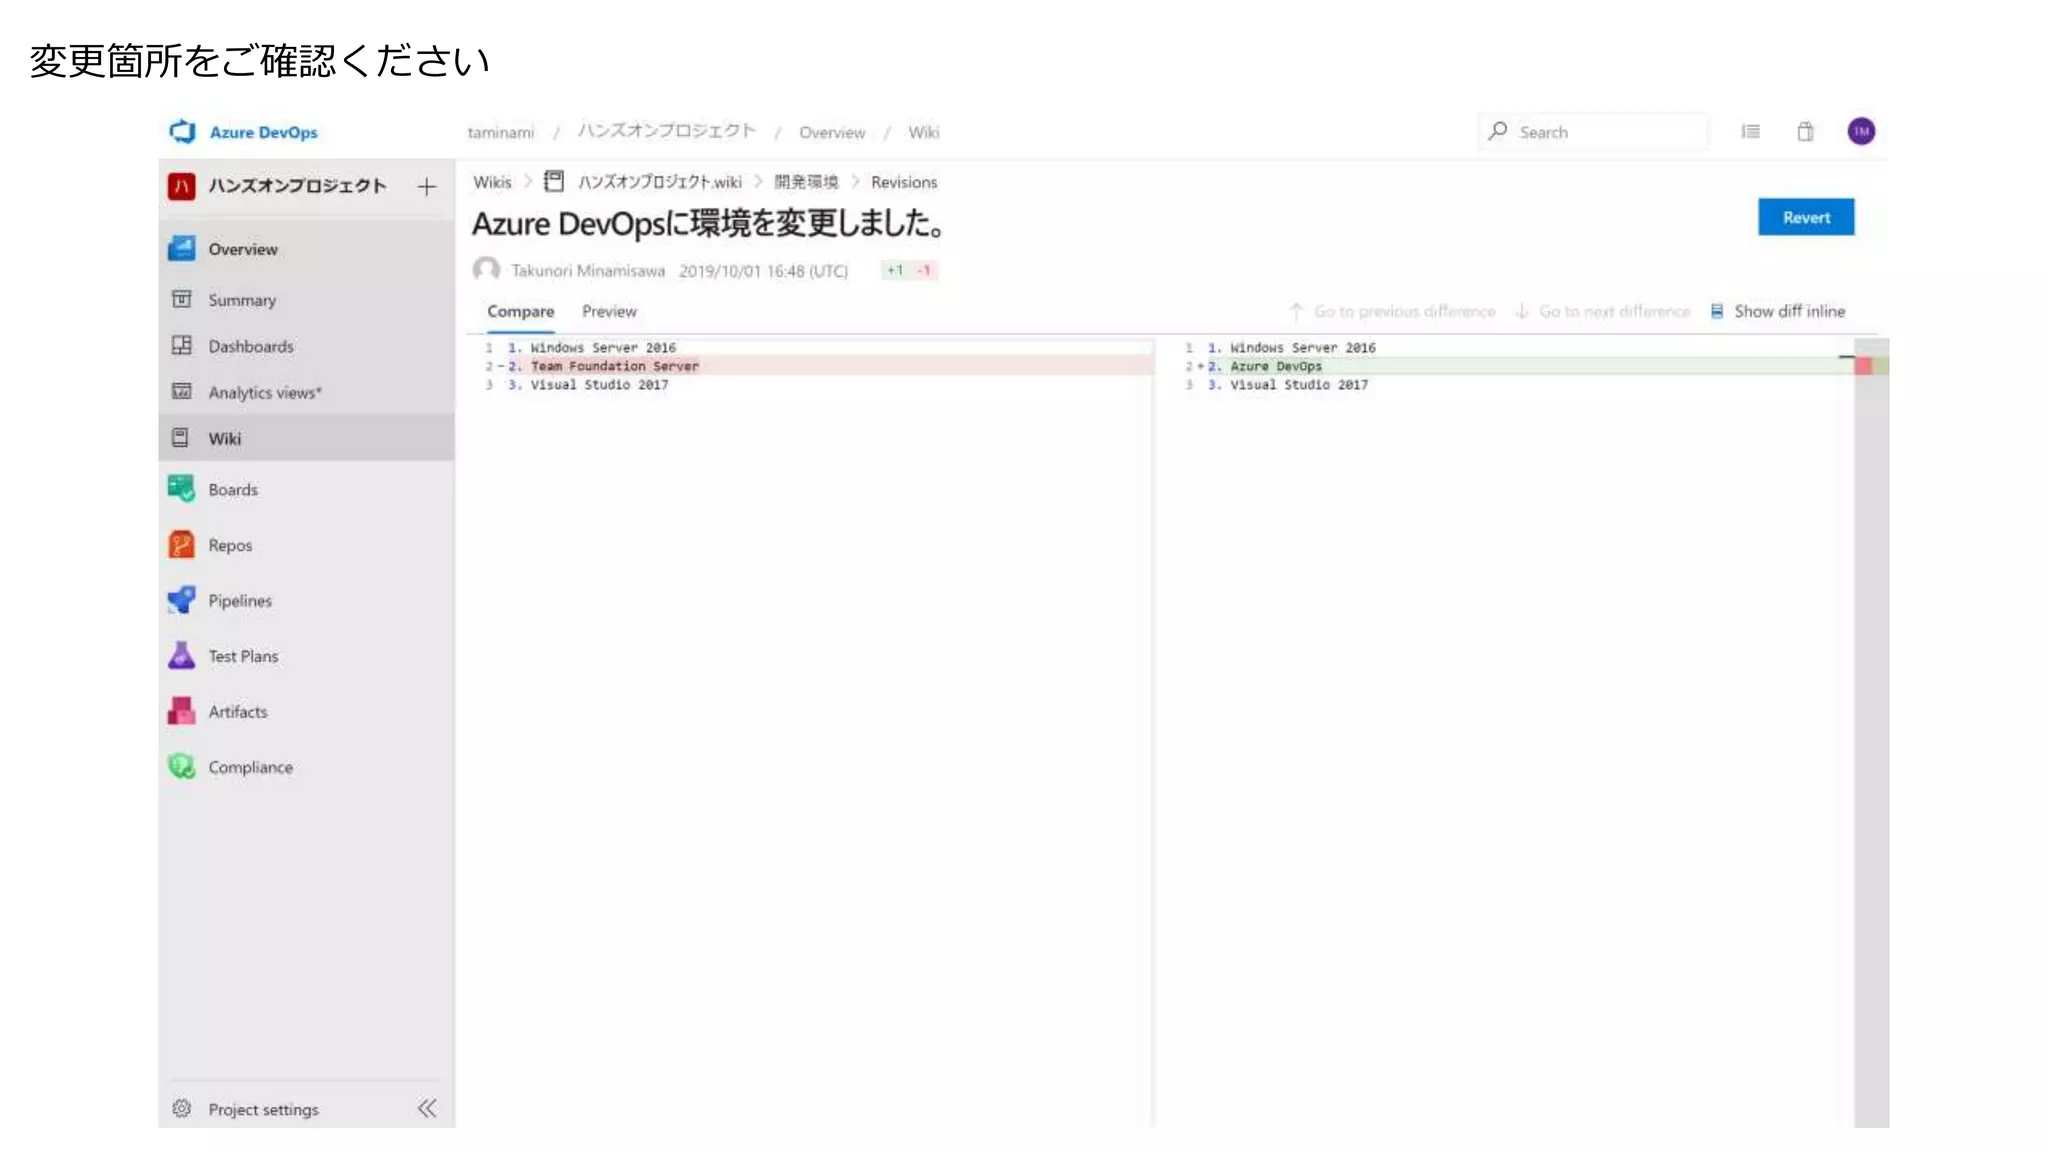This screenshot has height=1152, width=2048.
Task: Open the Pipelines hub icon
Action: (x=182, y=600)
